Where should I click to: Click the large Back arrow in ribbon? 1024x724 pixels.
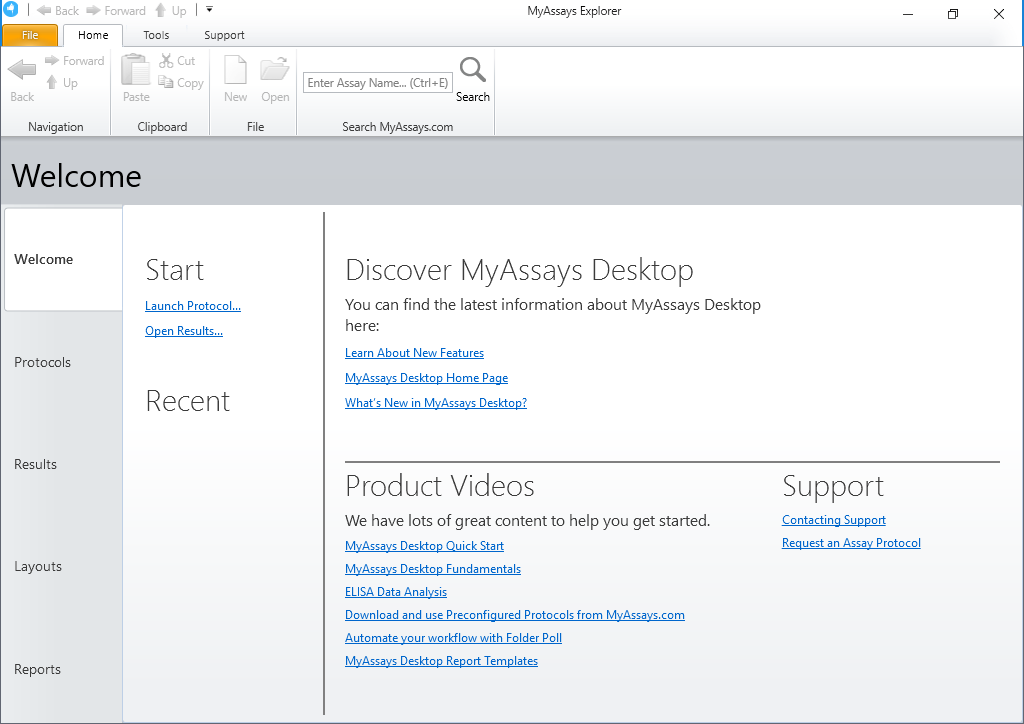click(x=22, y=71)
